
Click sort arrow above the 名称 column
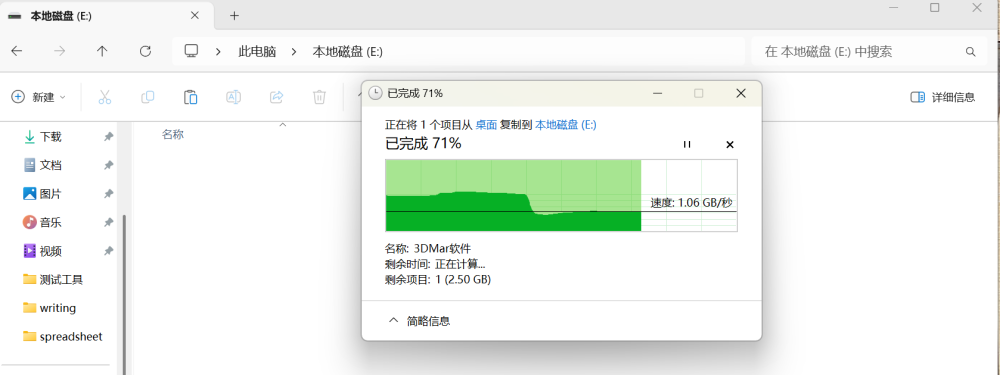283,124
